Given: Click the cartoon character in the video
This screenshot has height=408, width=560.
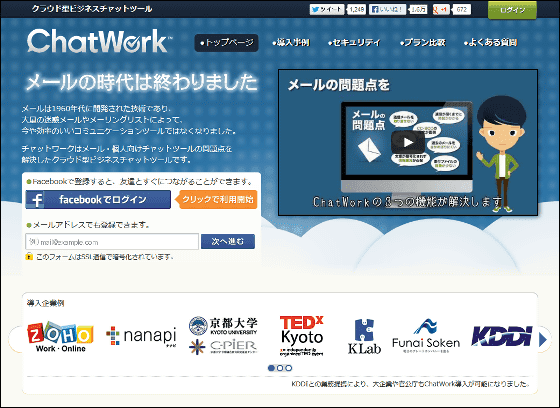Looking at the screenshot, I should [502, 154].
